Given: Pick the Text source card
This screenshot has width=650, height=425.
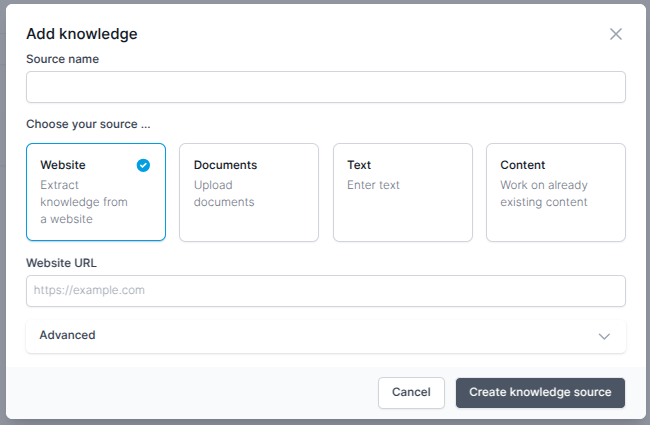Looking at the screenshot, I should point(403,192).
